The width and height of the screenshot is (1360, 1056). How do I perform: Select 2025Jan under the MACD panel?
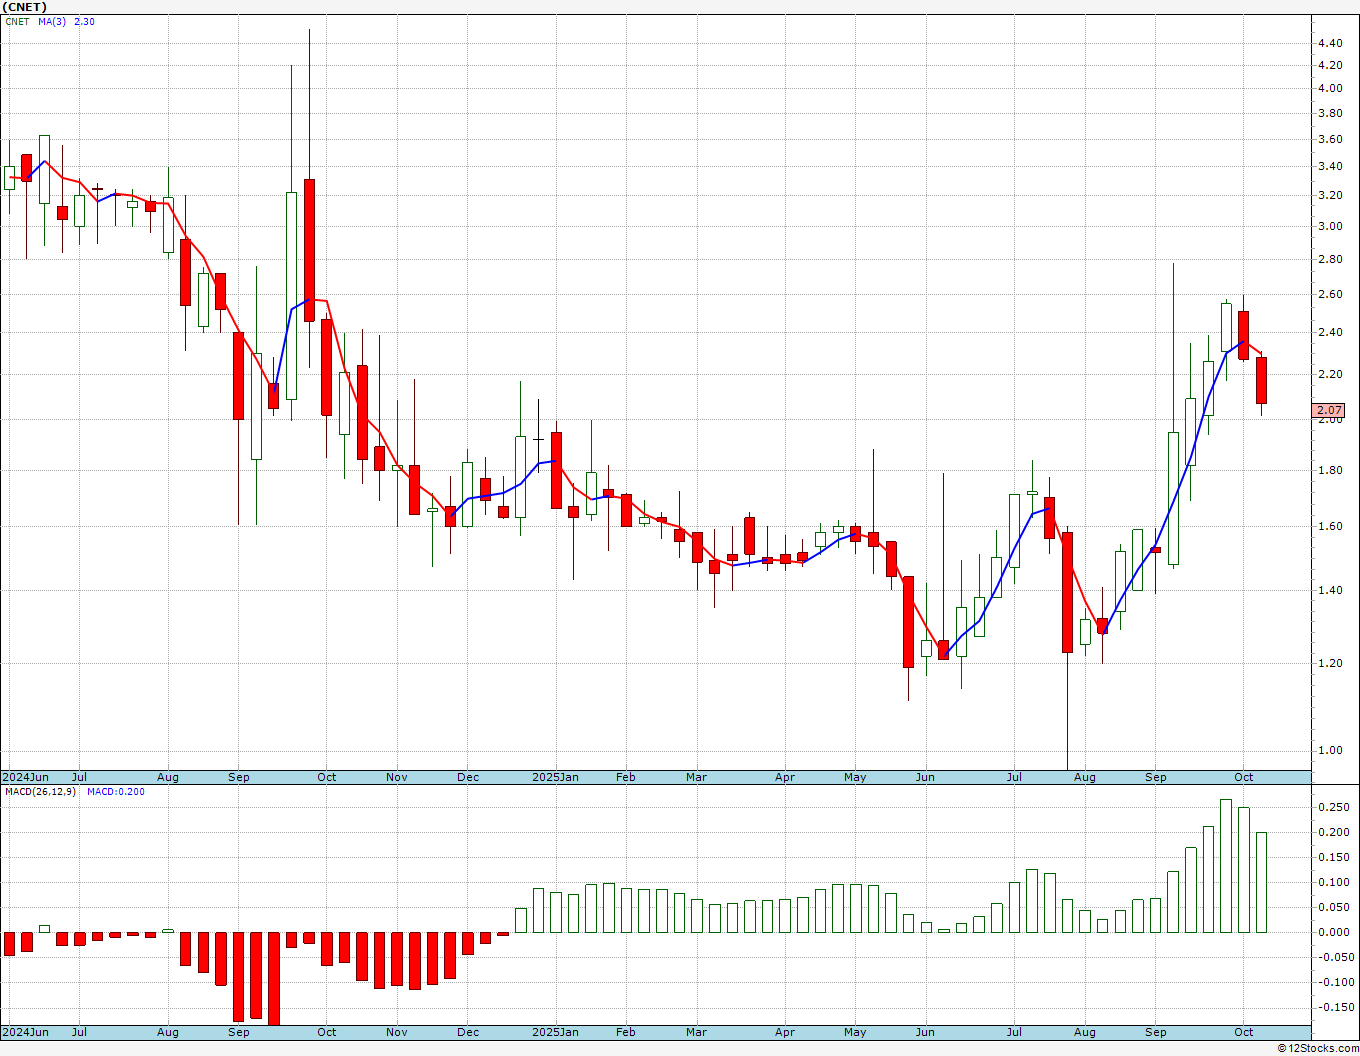[555, 1032]
